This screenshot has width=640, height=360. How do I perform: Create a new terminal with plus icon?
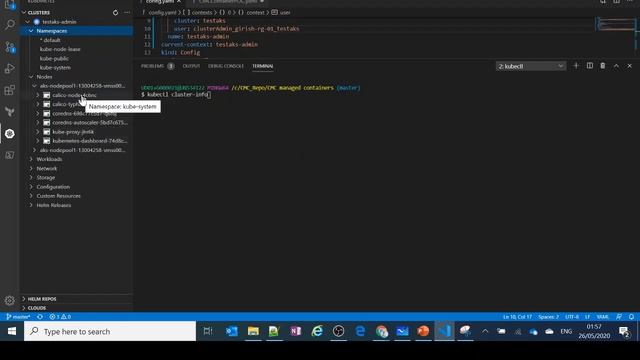pyautogui.click(x=576, y=66)
